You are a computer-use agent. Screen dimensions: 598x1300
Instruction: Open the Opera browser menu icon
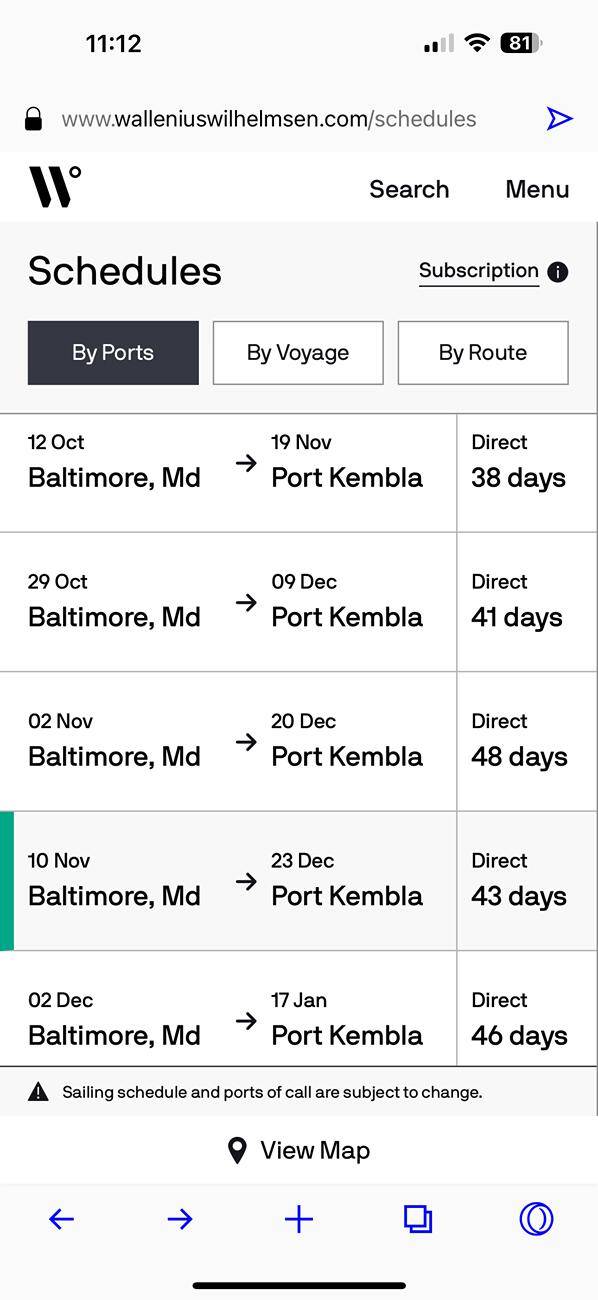point(537,1218)
